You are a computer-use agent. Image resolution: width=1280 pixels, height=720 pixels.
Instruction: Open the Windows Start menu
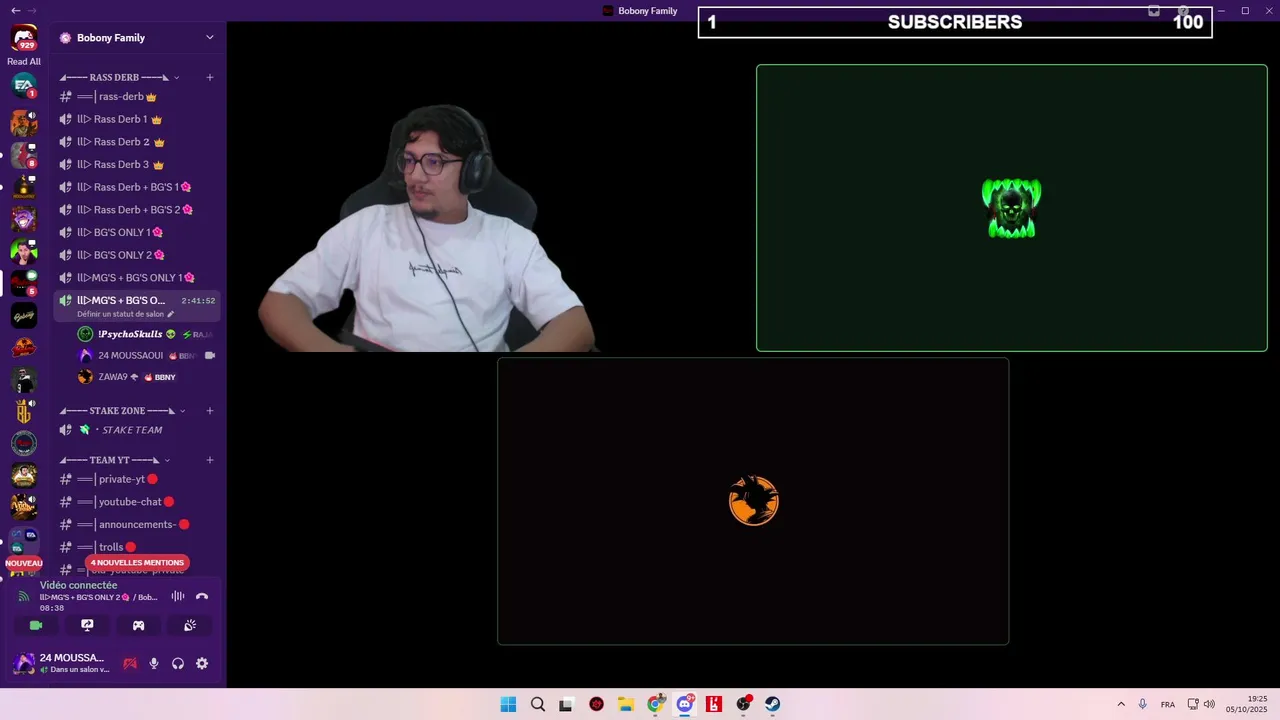pyautogui.click(x=508, y=704)
